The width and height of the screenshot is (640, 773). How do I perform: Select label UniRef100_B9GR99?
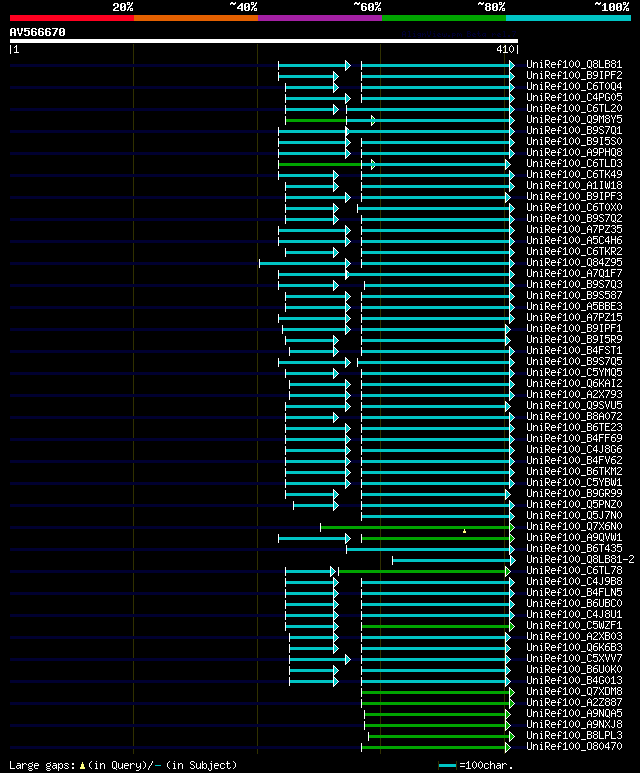(x=574, y=493)
